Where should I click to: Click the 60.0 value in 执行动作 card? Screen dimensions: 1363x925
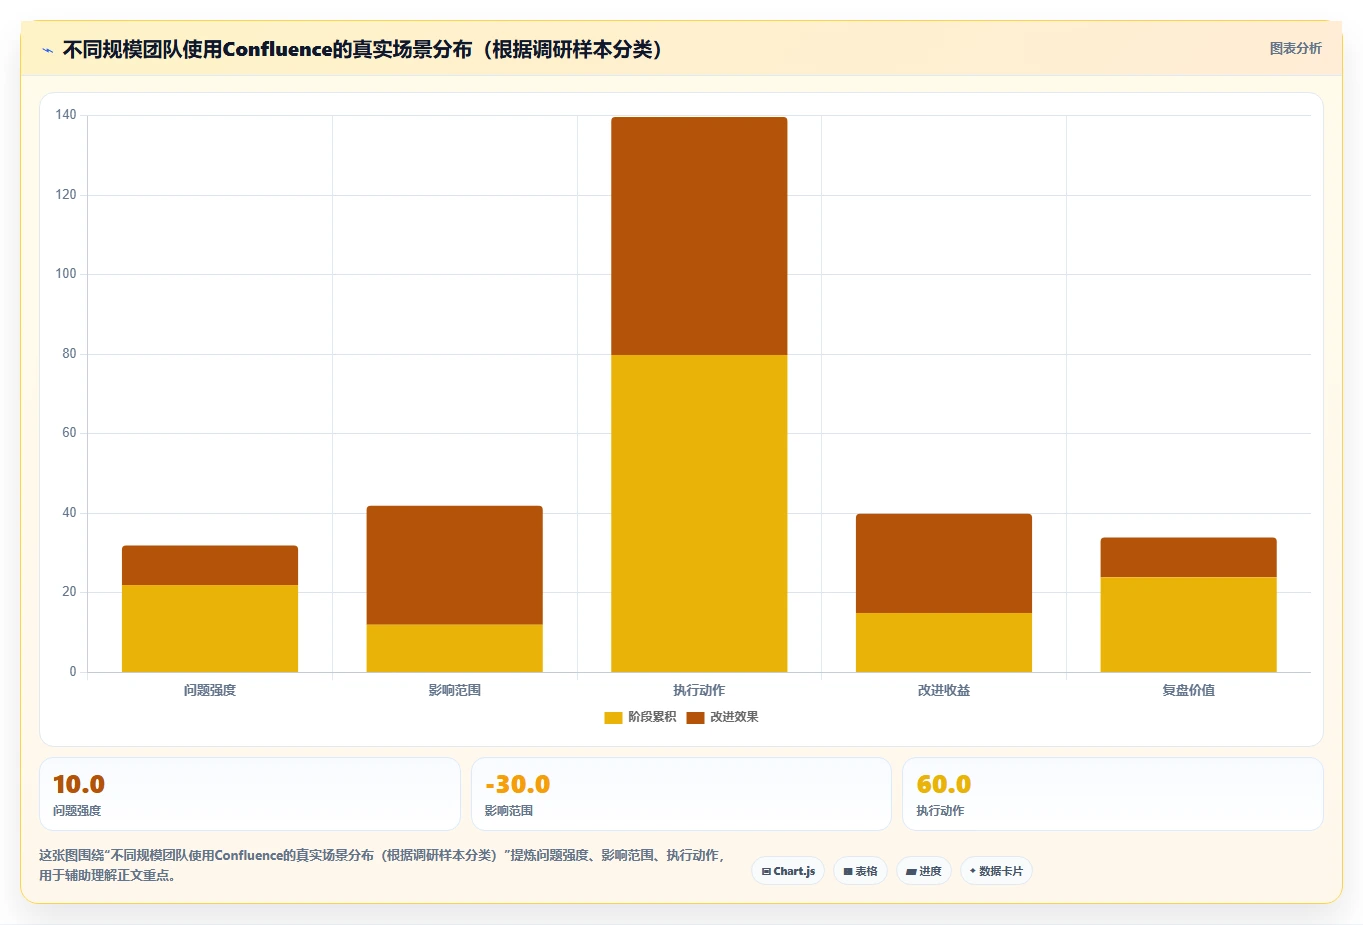(x=944, y=784)
